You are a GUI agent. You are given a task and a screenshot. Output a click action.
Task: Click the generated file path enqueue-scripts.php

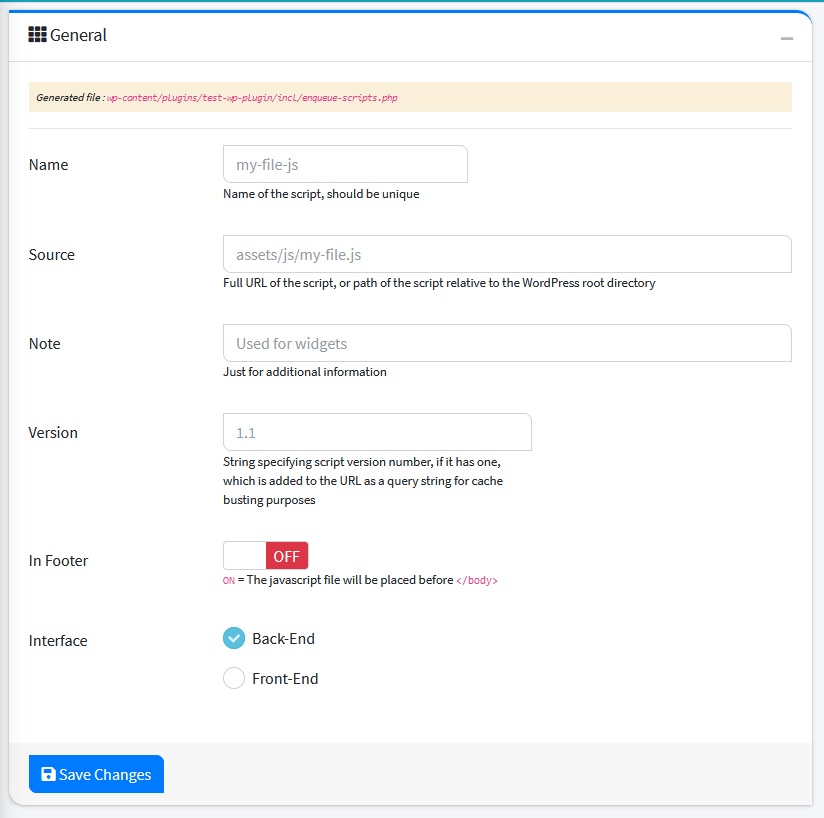[x=255, y=98]
